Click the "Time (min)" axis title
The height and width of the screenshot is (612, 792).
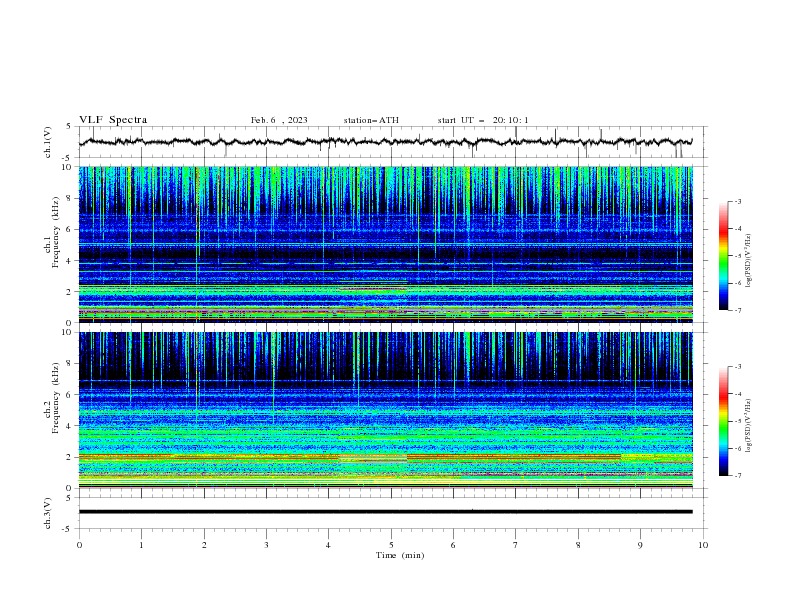click(400, 555)
